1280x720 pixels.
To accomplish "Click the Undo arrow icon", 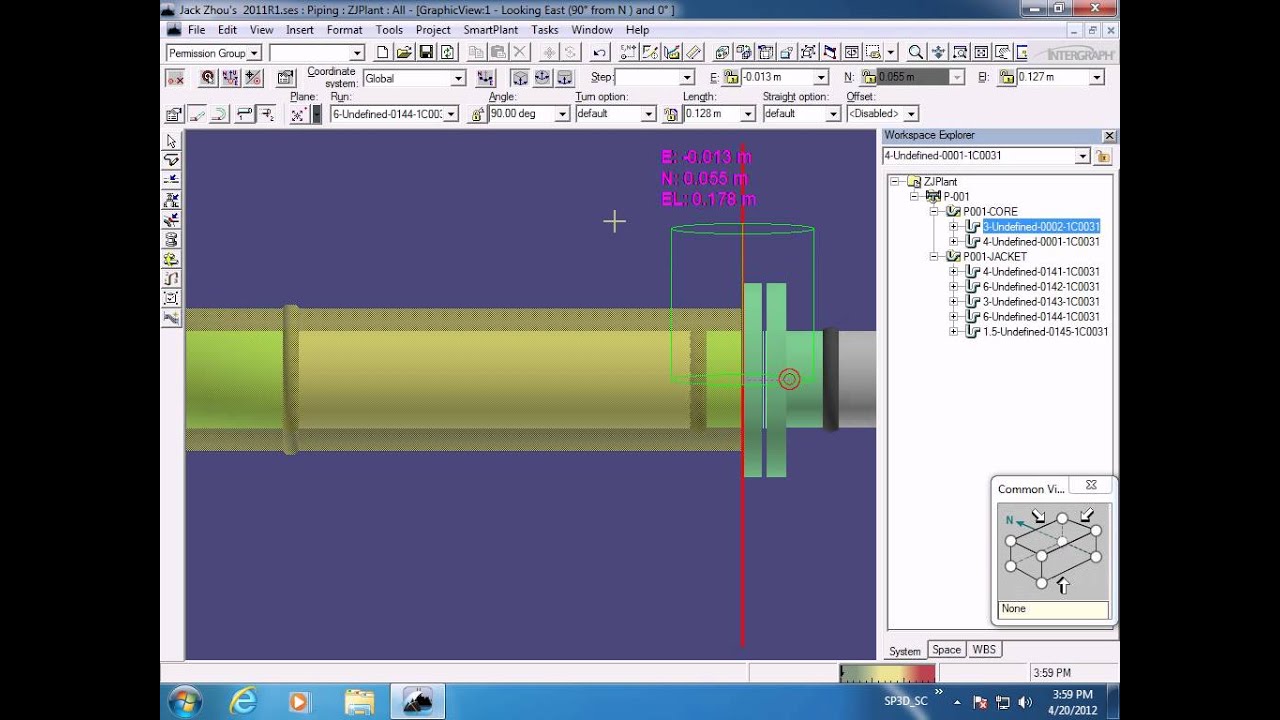I will tap(599, 53).
